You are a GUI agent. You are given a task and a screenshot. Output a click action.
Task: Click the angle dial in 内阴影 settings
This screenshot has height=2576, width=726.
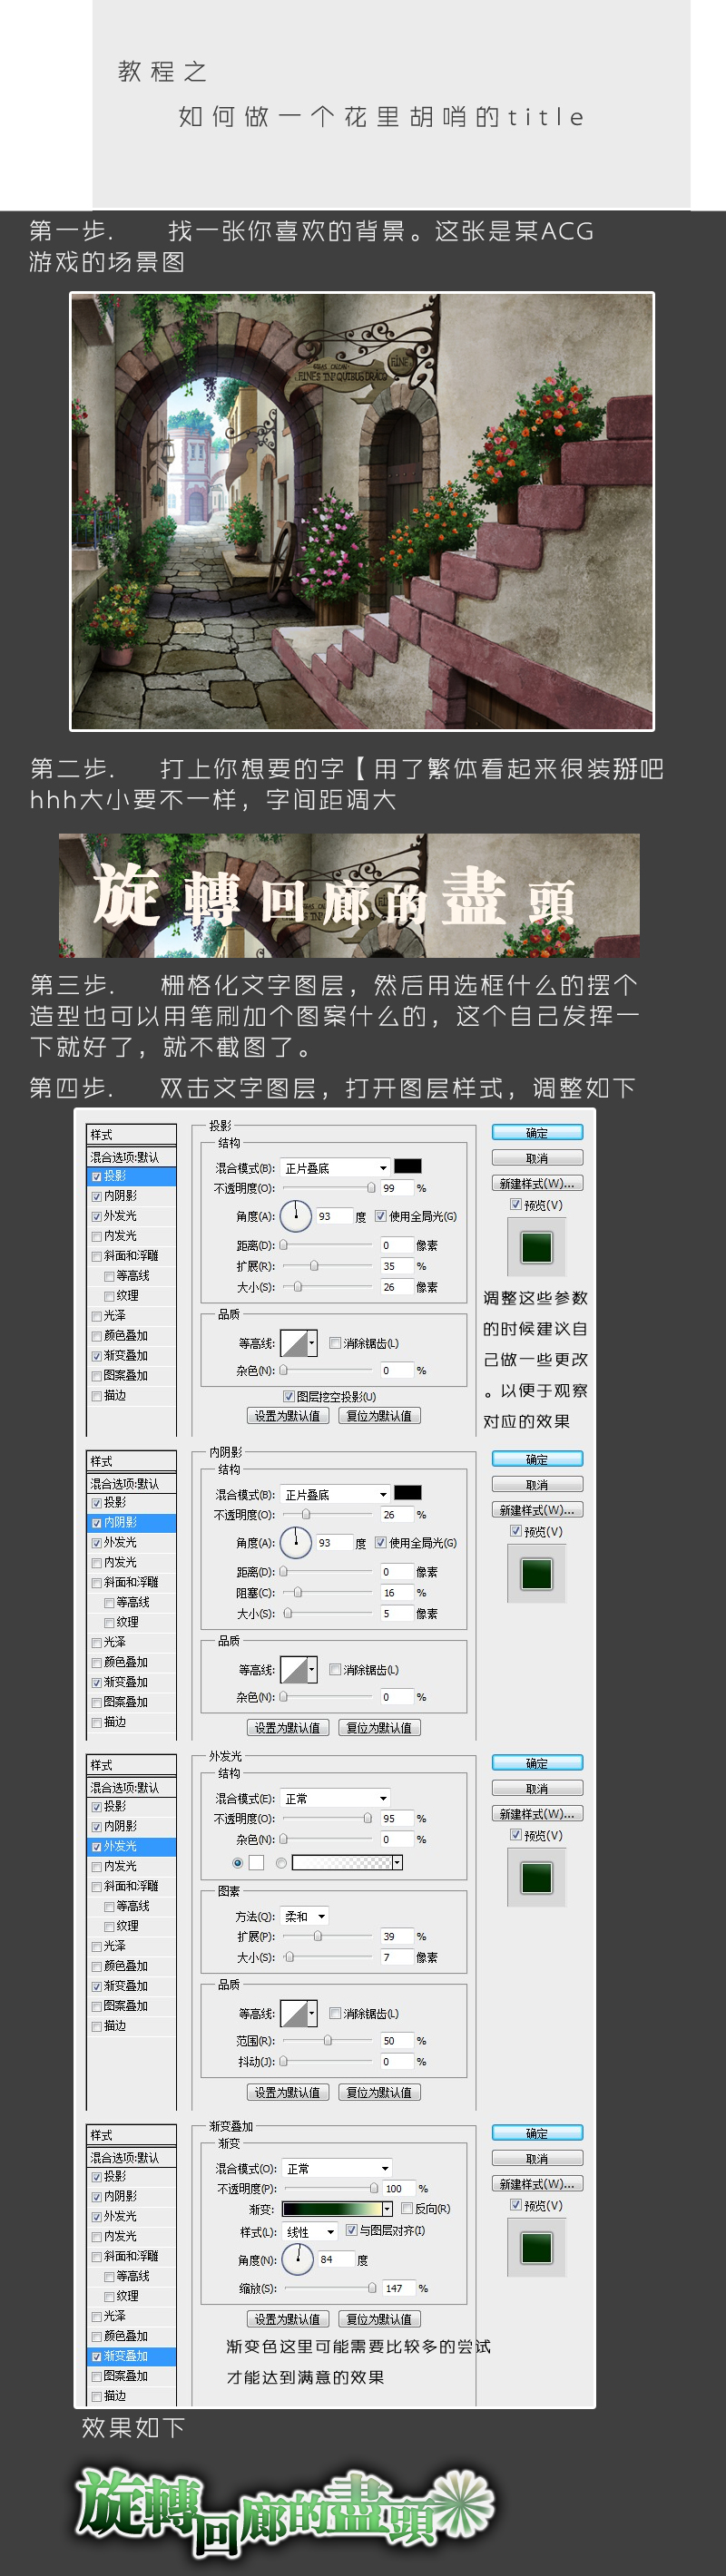(x=296, y=1542)
